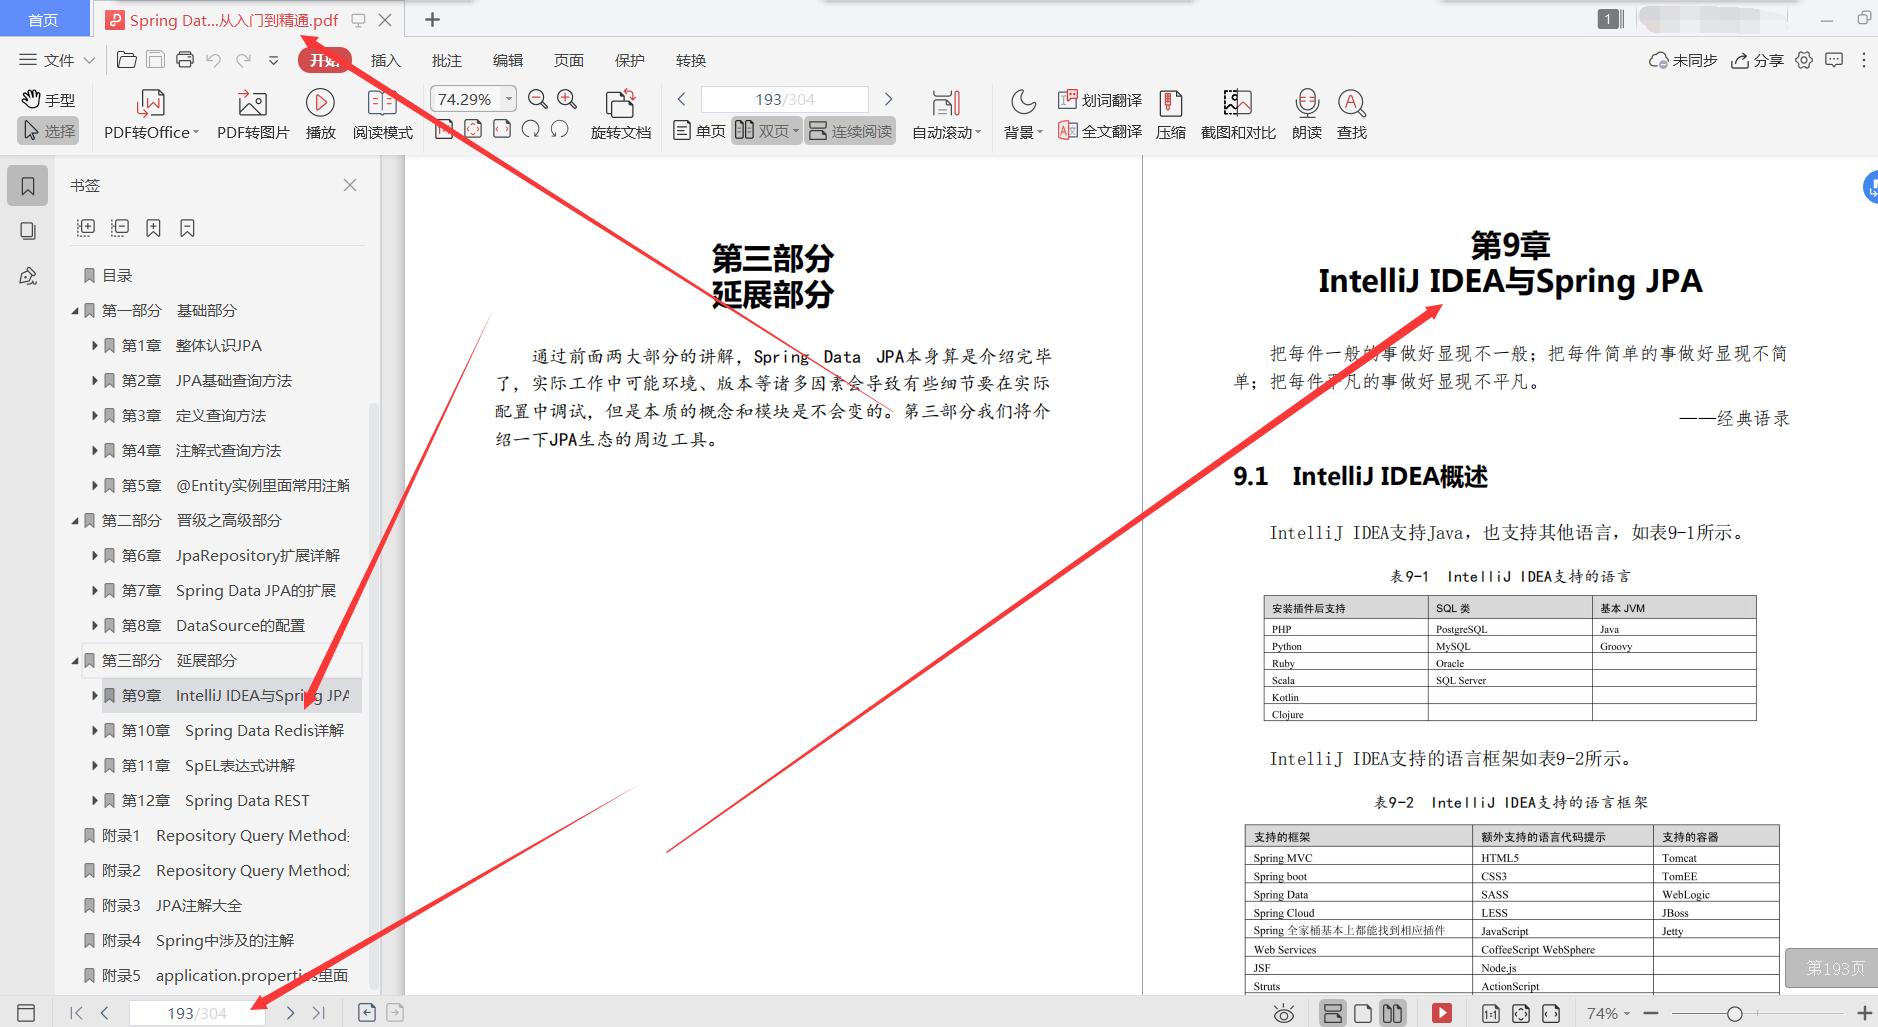The image size is (1878, 1027).
Task: Open bookmark 附录3 JPA注解大全
Action: point(198,905)
